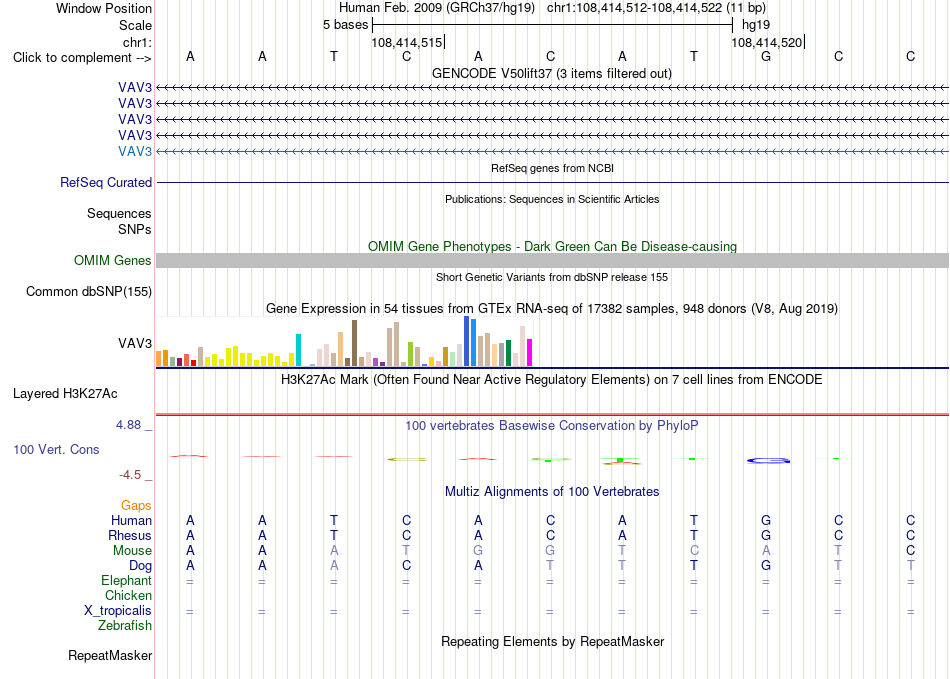Screen dimensions: 950x679
Task: Click 'Human Feb. 2009 (GRCh37/hg19)' text
Action: click(437, 8)
